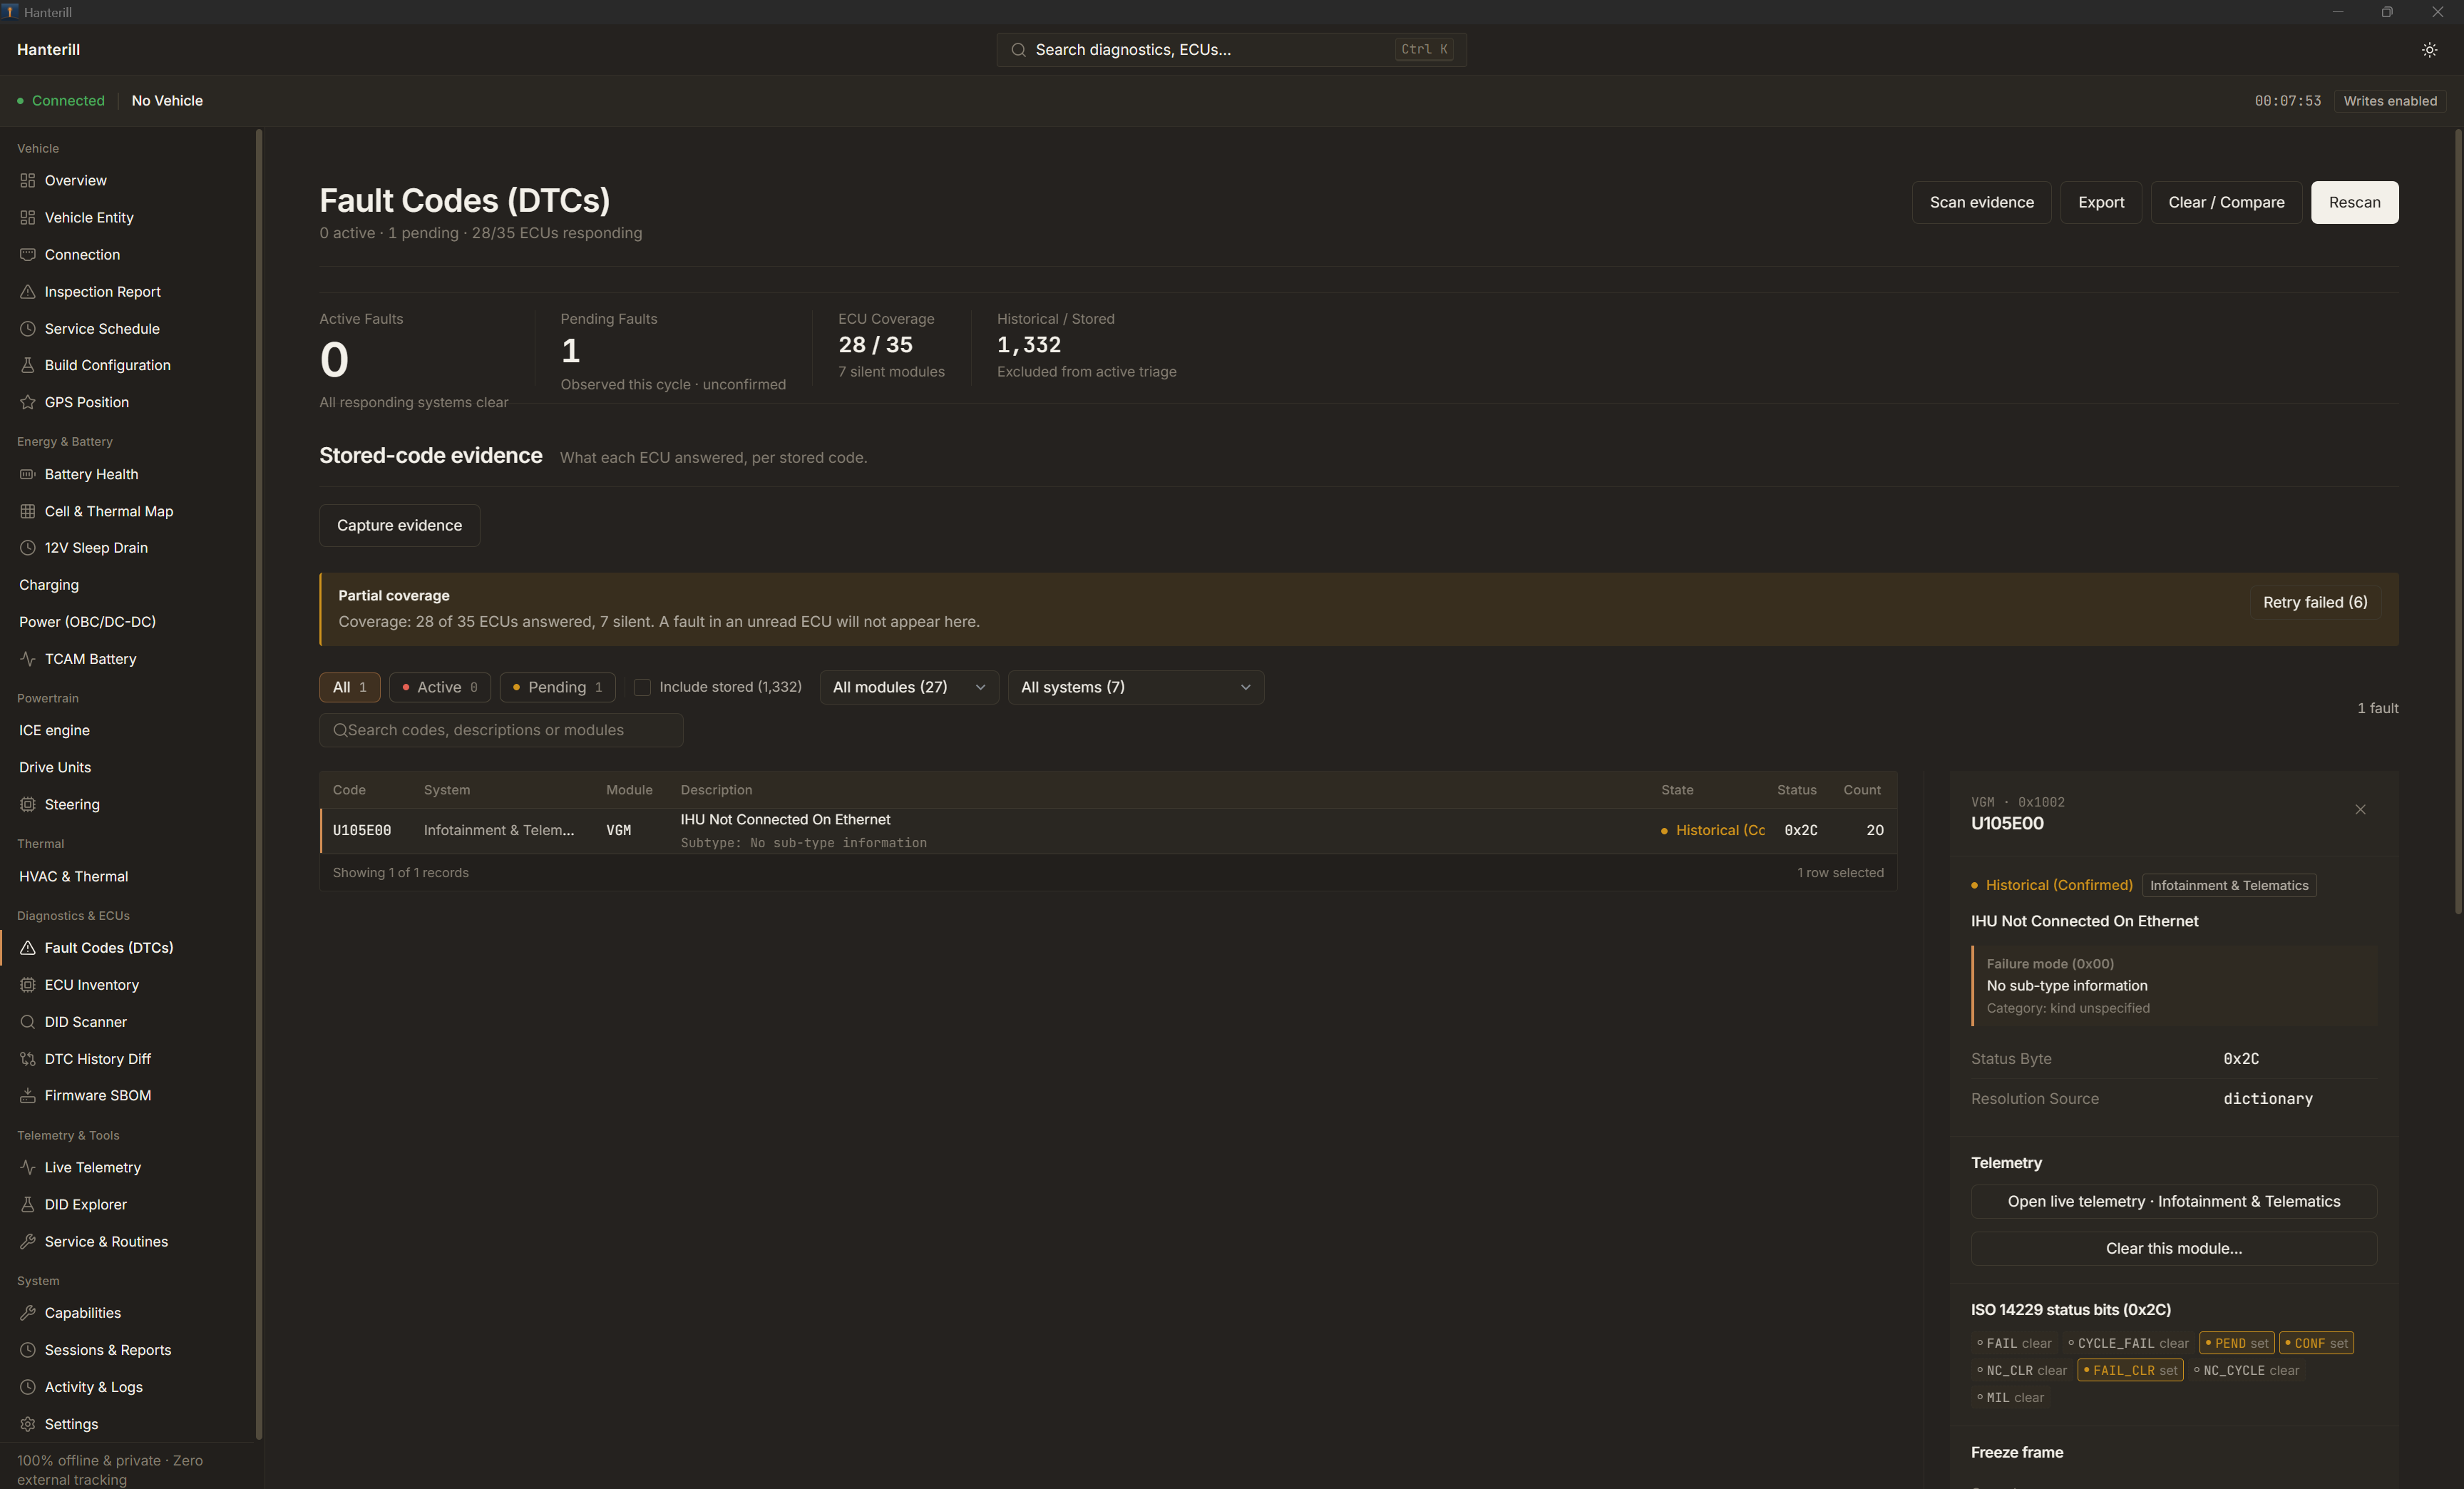Screen dimensions: 2464x1489
Task: Open Service & Routines wrench icon
Action: point(28,1242)
